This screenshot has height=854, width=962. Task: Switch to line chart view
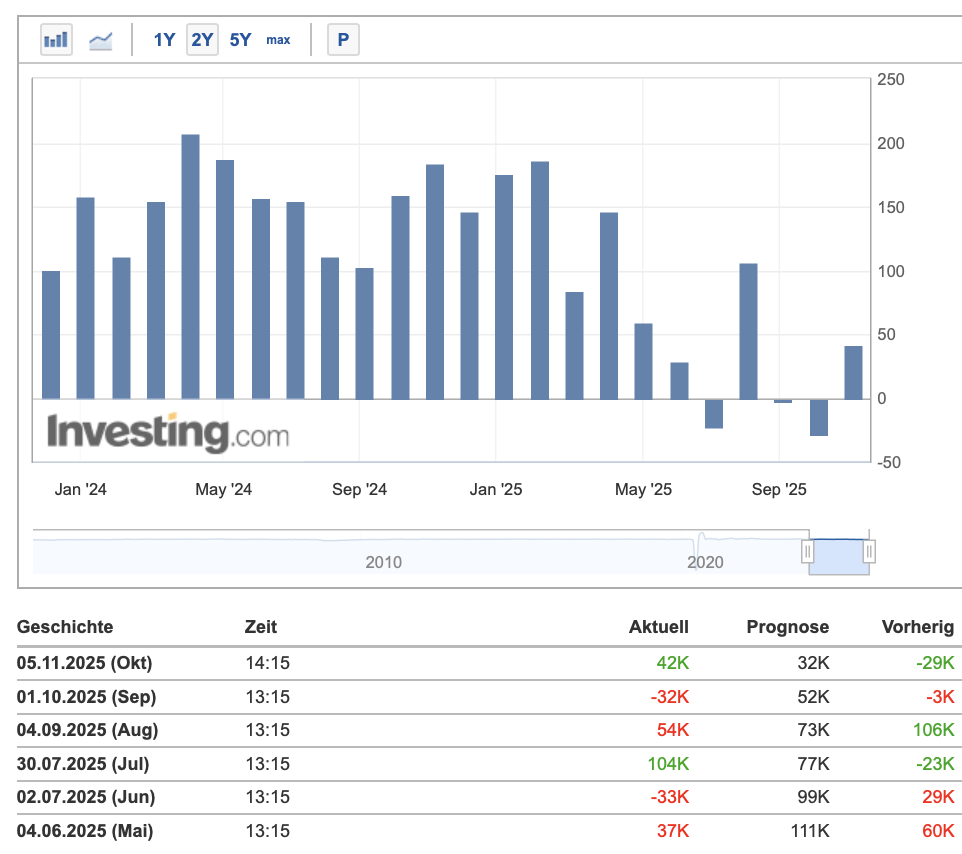(x=100, y=39)
